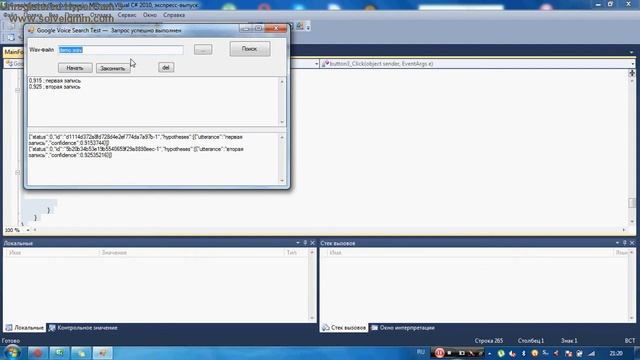Image resolution: width=640 pixels, height=360 pixels.
Task: Click the Закончить button
Action: tap(113, 68)
